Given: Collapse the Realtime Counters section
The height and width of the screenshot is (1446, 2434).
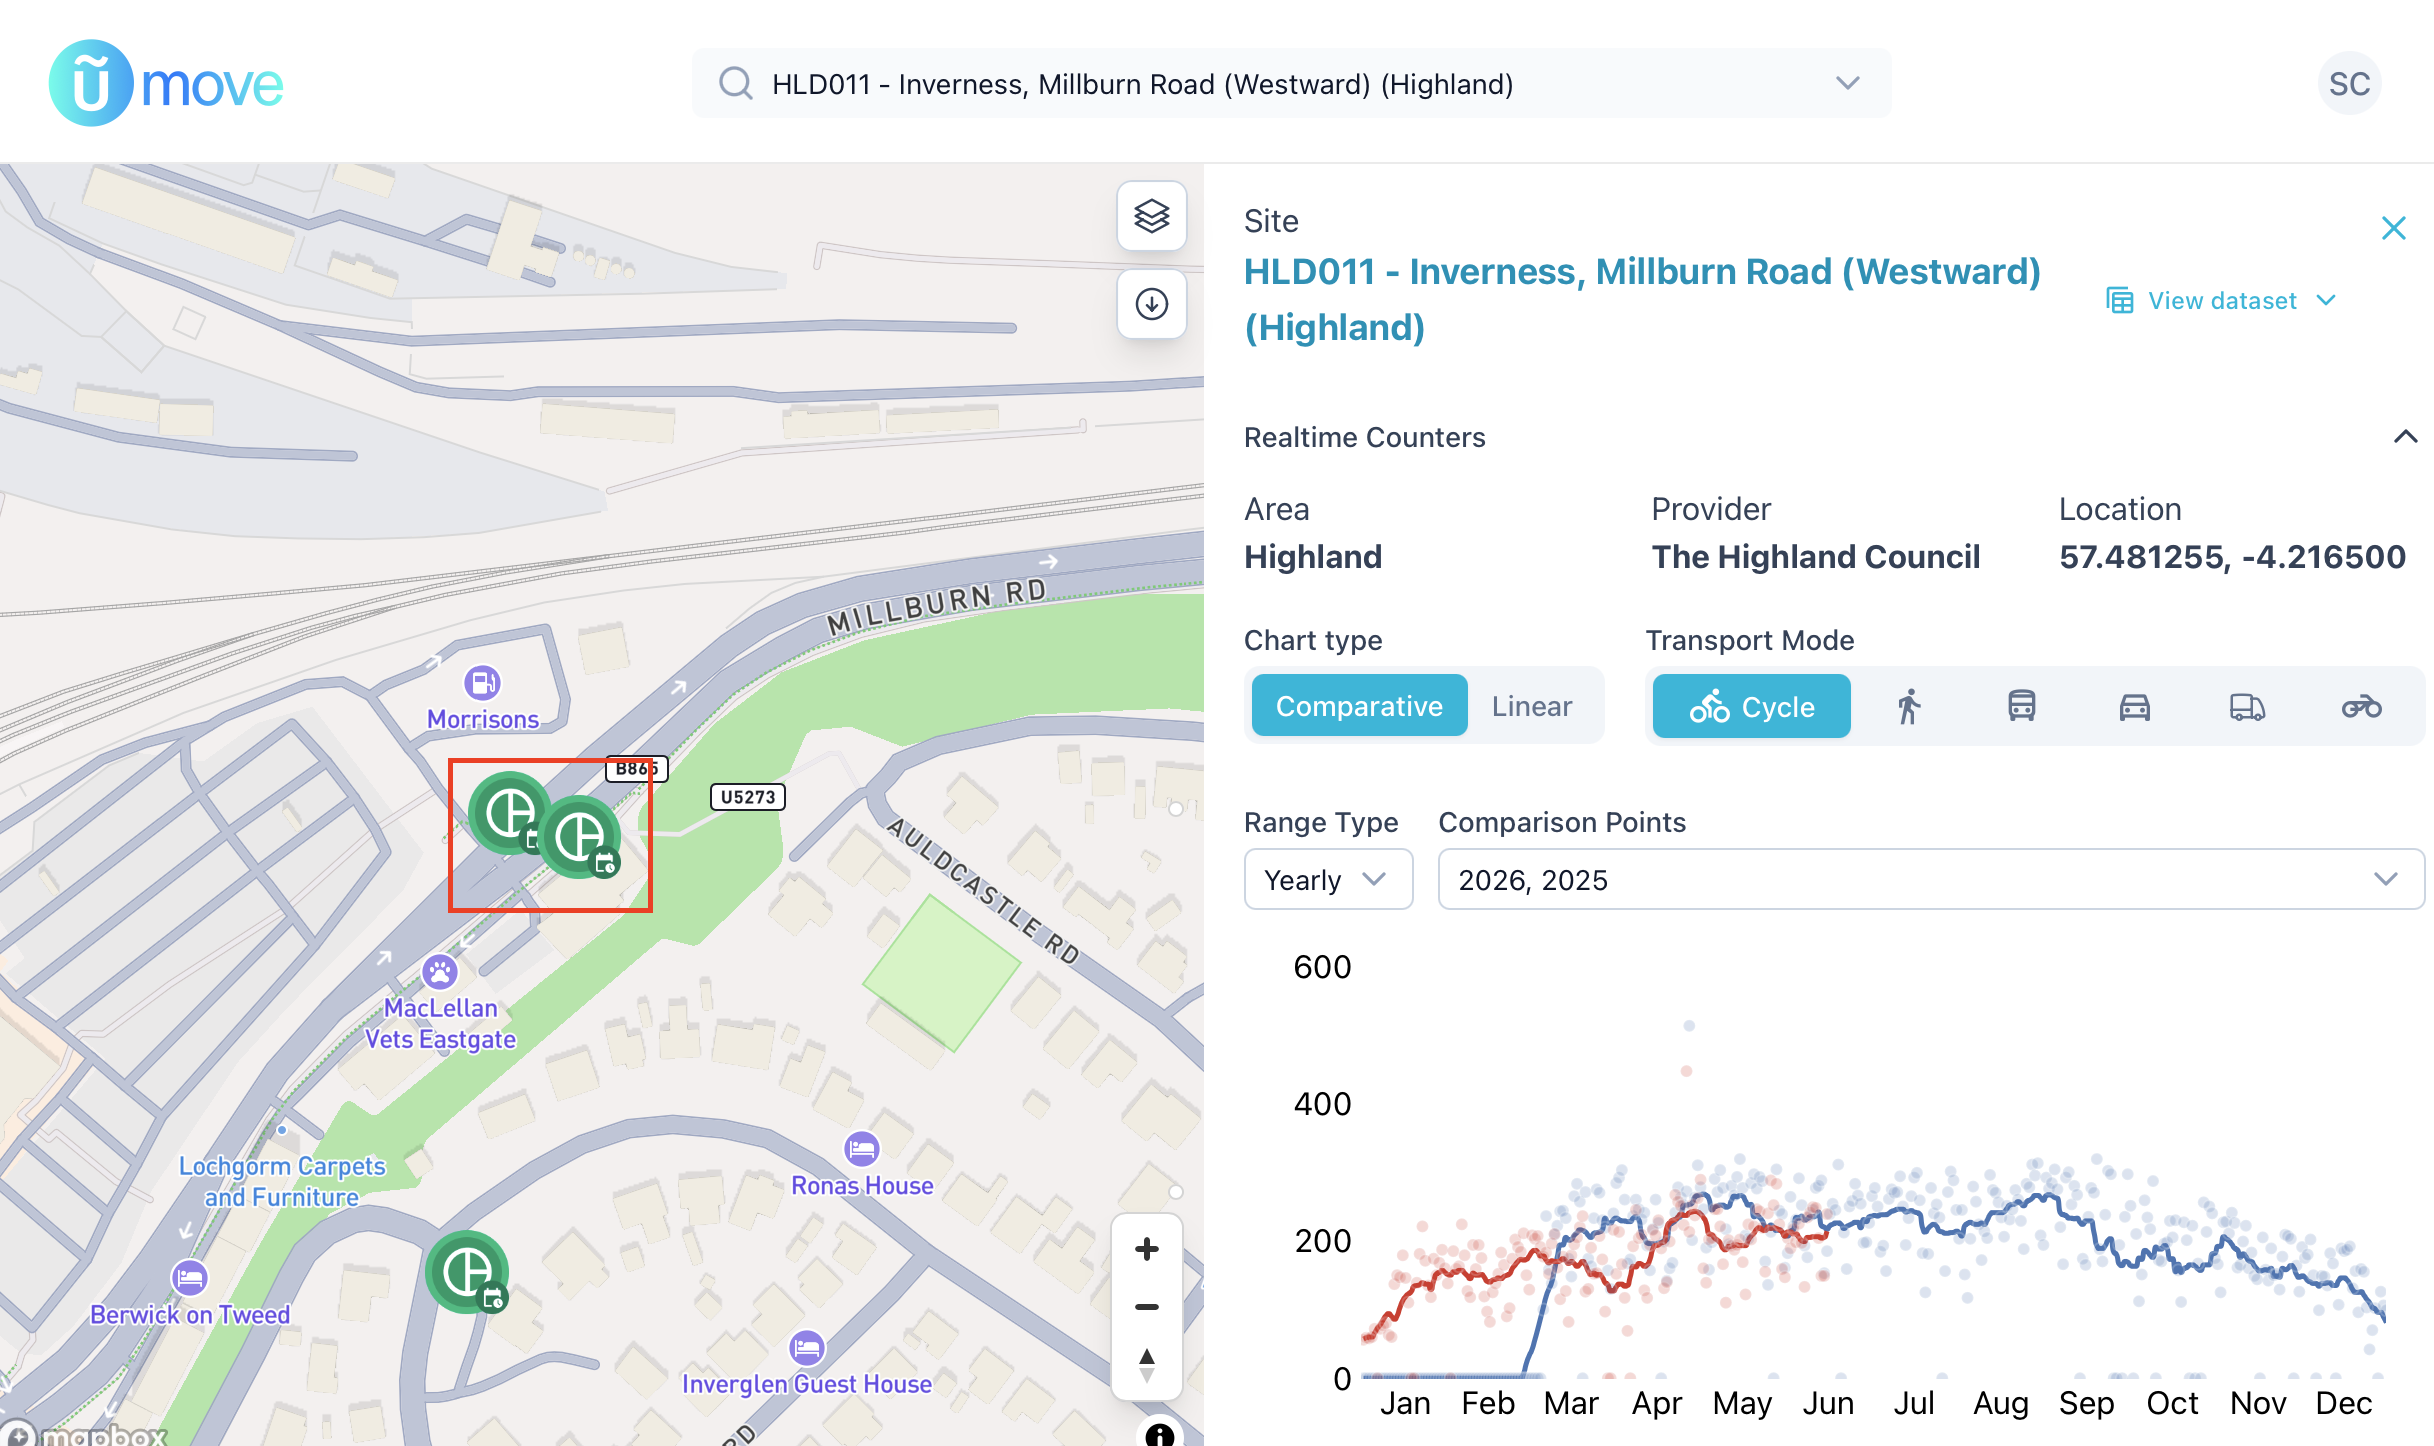Looking at the screenshot, I should tap(2405, 437).
